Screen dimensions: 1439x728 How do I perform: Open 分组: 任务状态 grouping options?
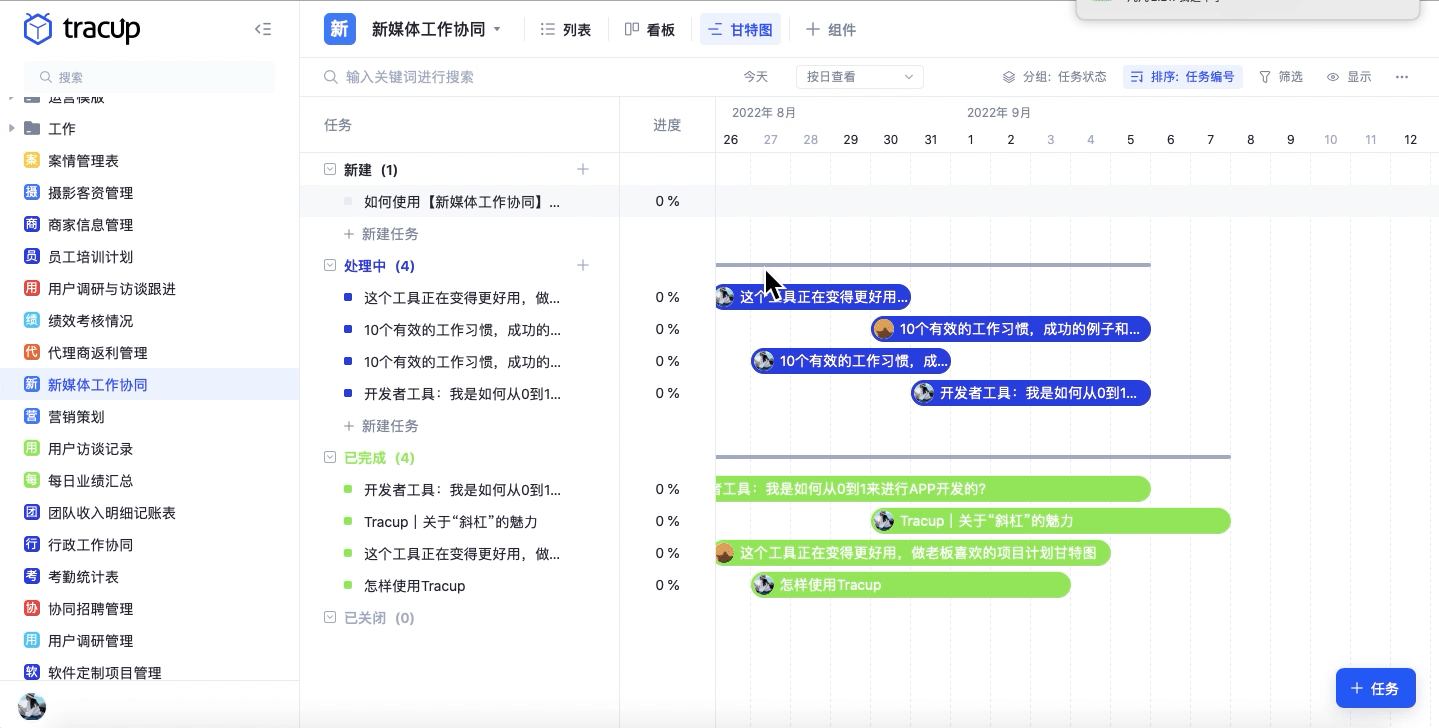tap(1054, 77)
